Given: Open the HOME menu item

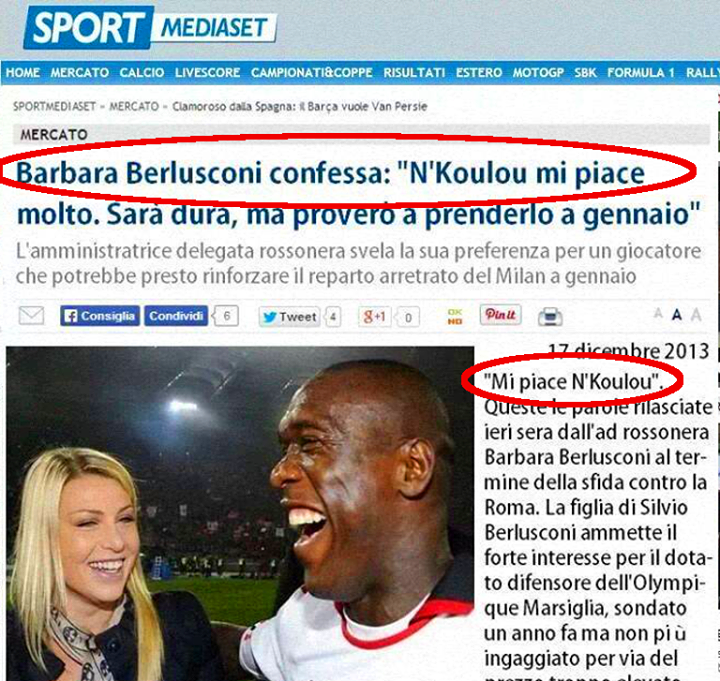Looking at the screenshot, I should point(22,73).
